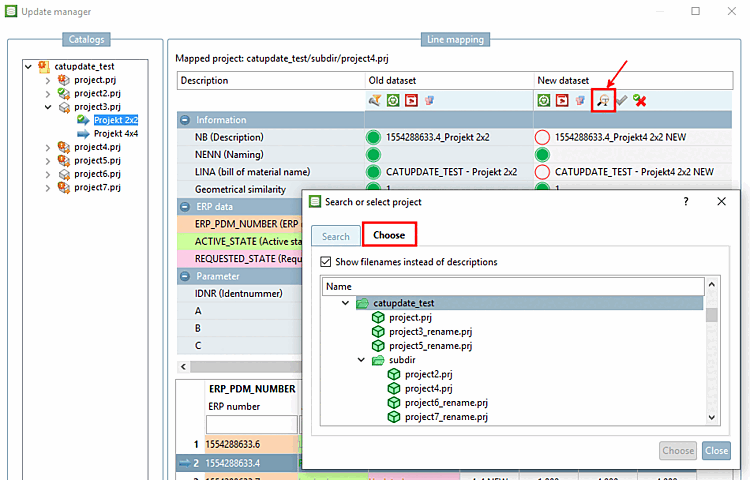The image size is (750, 480).
Task: Expand project4.prj node in Catalogs tree
Action: [x=48, y=147]
